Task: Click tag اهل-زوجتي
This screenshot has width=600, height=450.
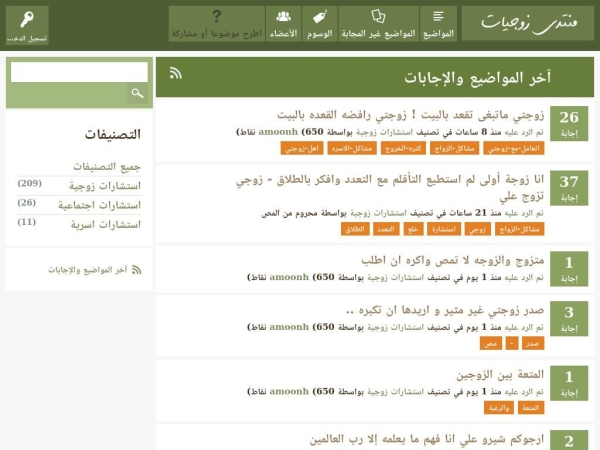Action: click(x=302, y=148)
